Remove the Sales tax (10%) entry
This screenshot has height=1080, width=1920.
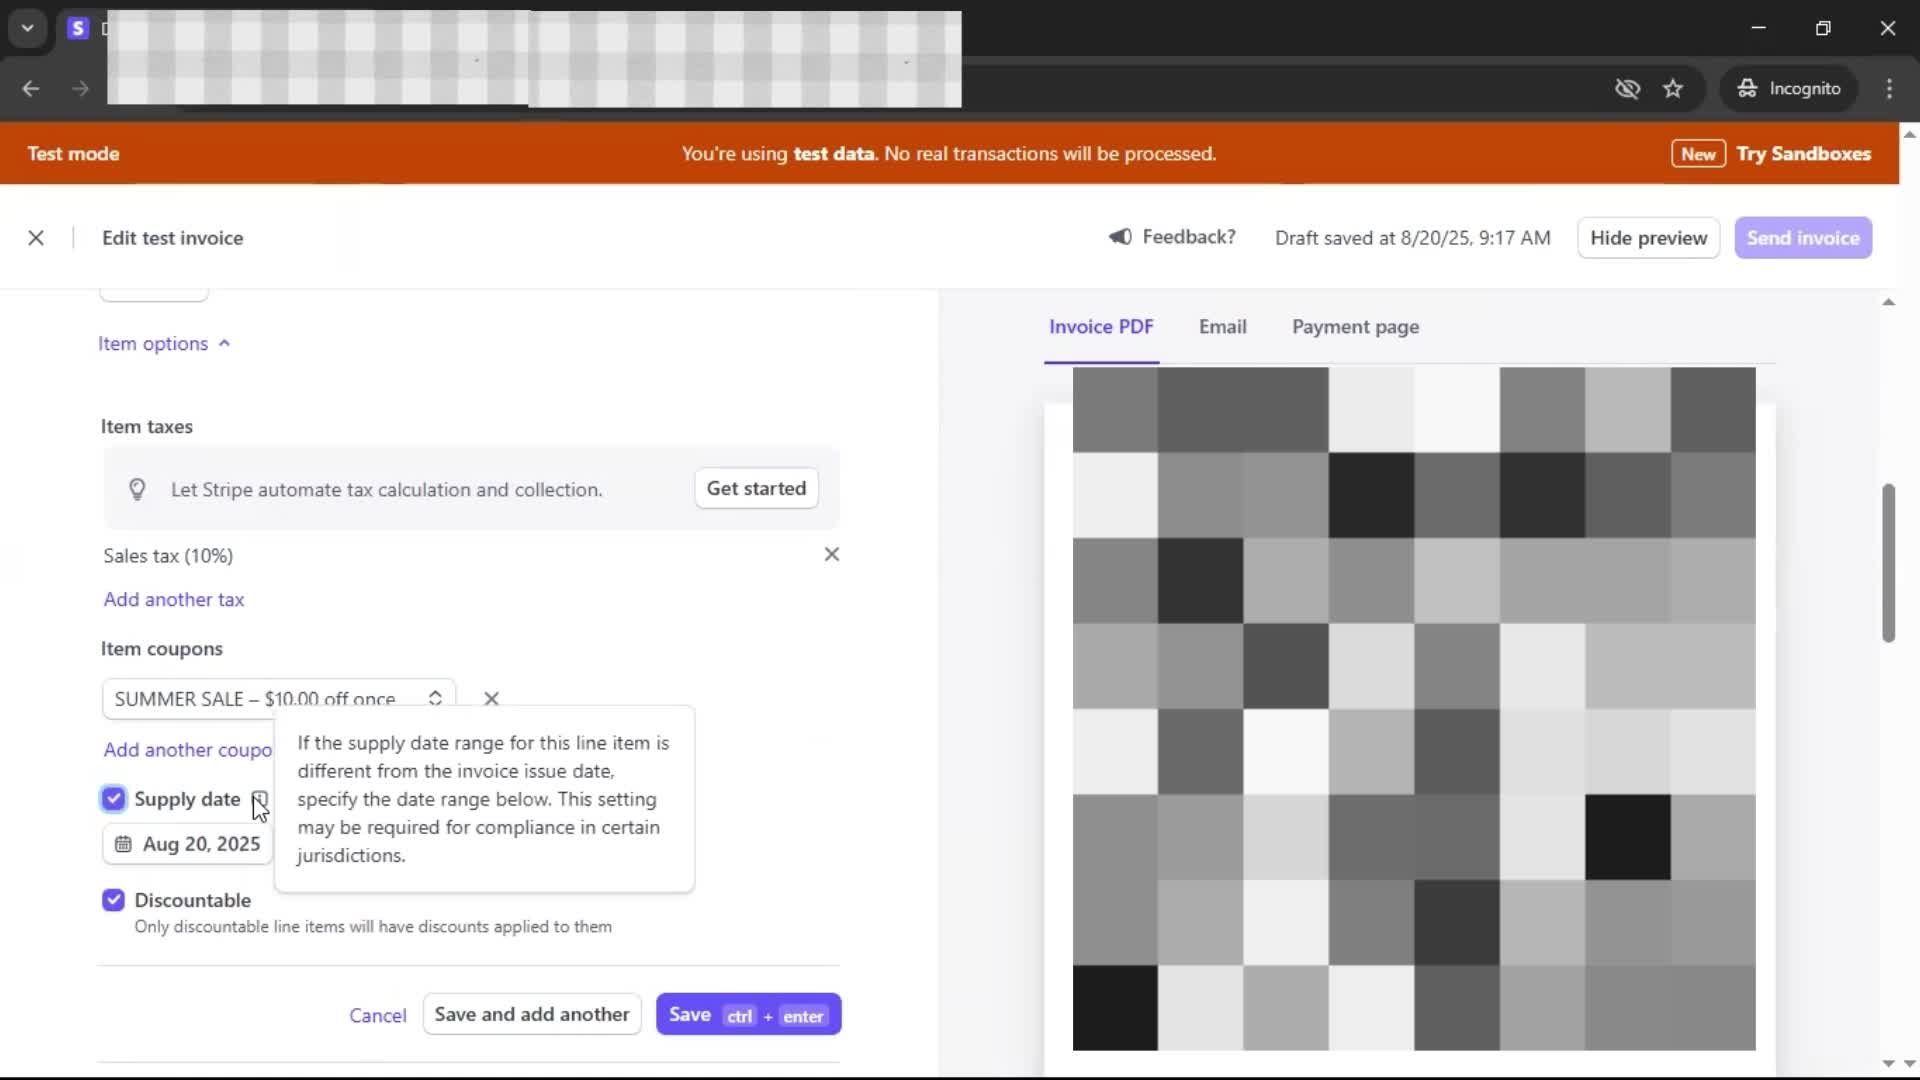(x=831, y=554)
